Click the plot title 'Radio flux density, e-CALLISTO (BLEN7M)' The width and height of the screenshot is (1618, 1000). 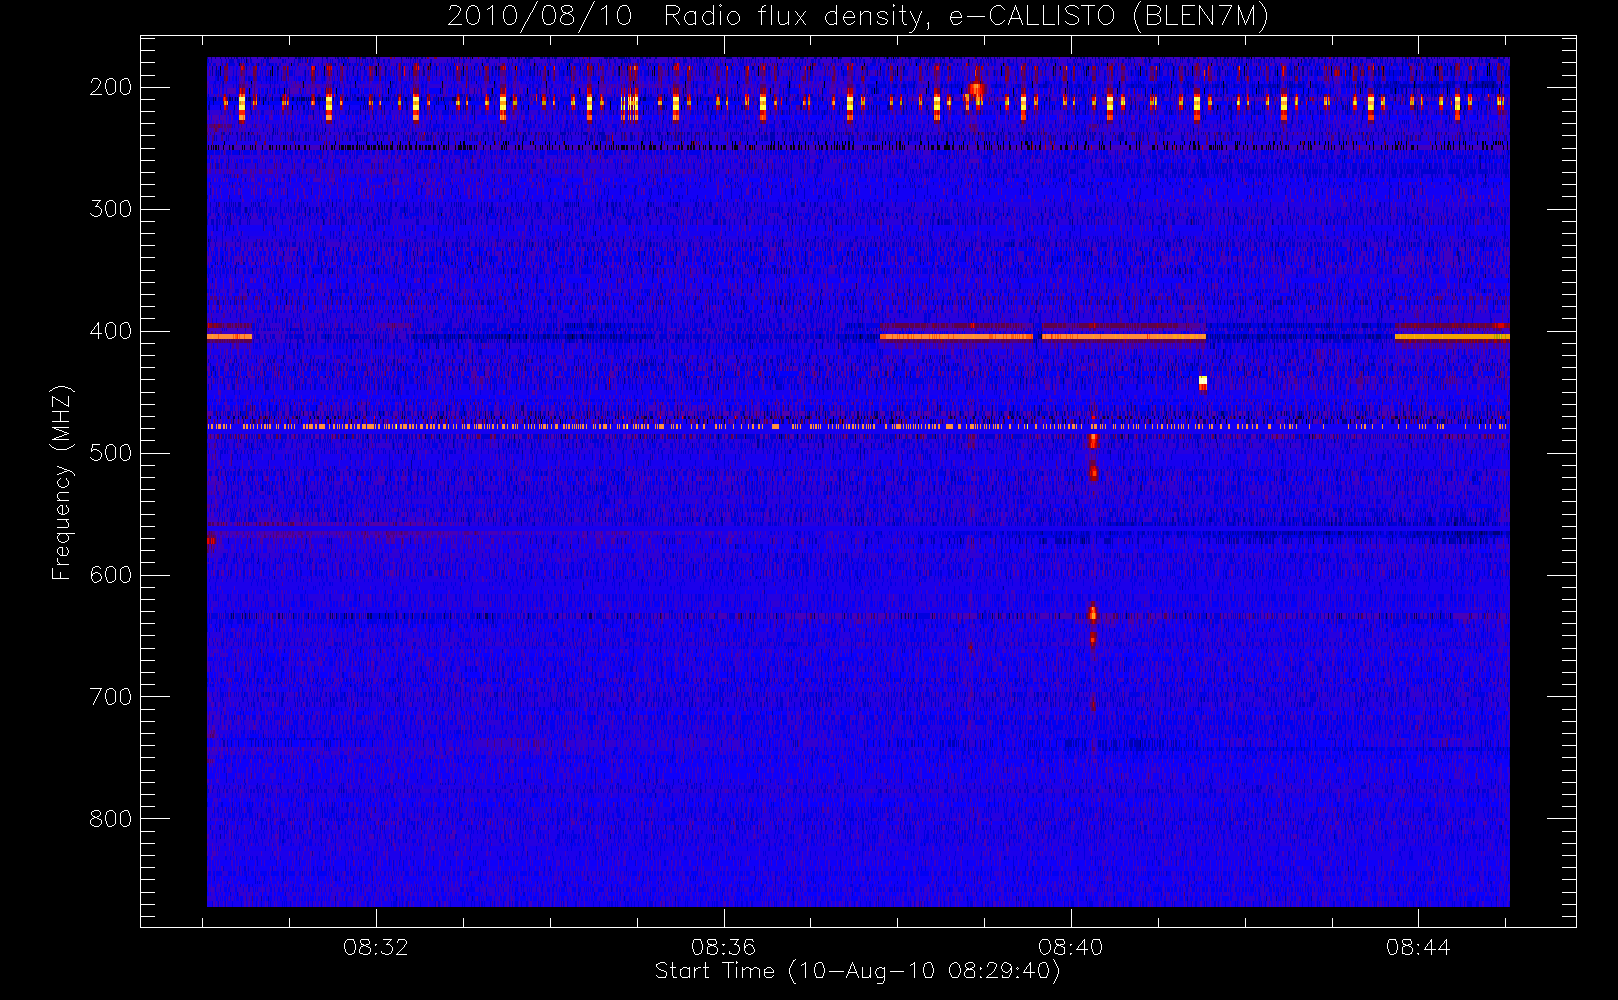(x=966, y=17)
